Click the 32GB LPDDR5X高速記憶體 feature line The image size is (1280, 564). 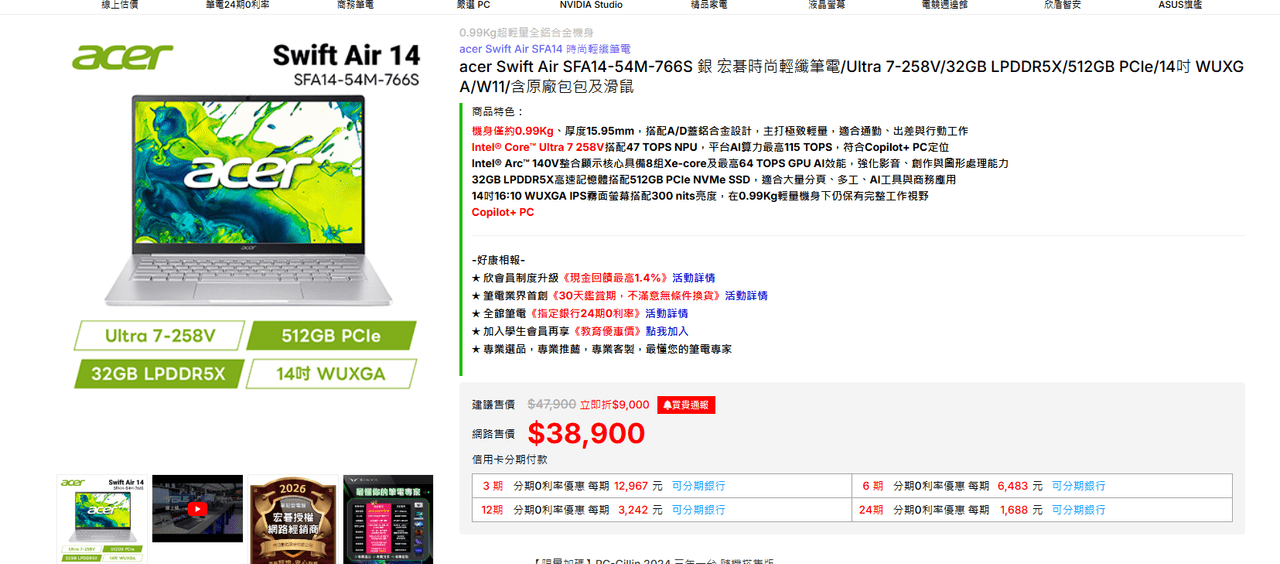click(714, 180)
